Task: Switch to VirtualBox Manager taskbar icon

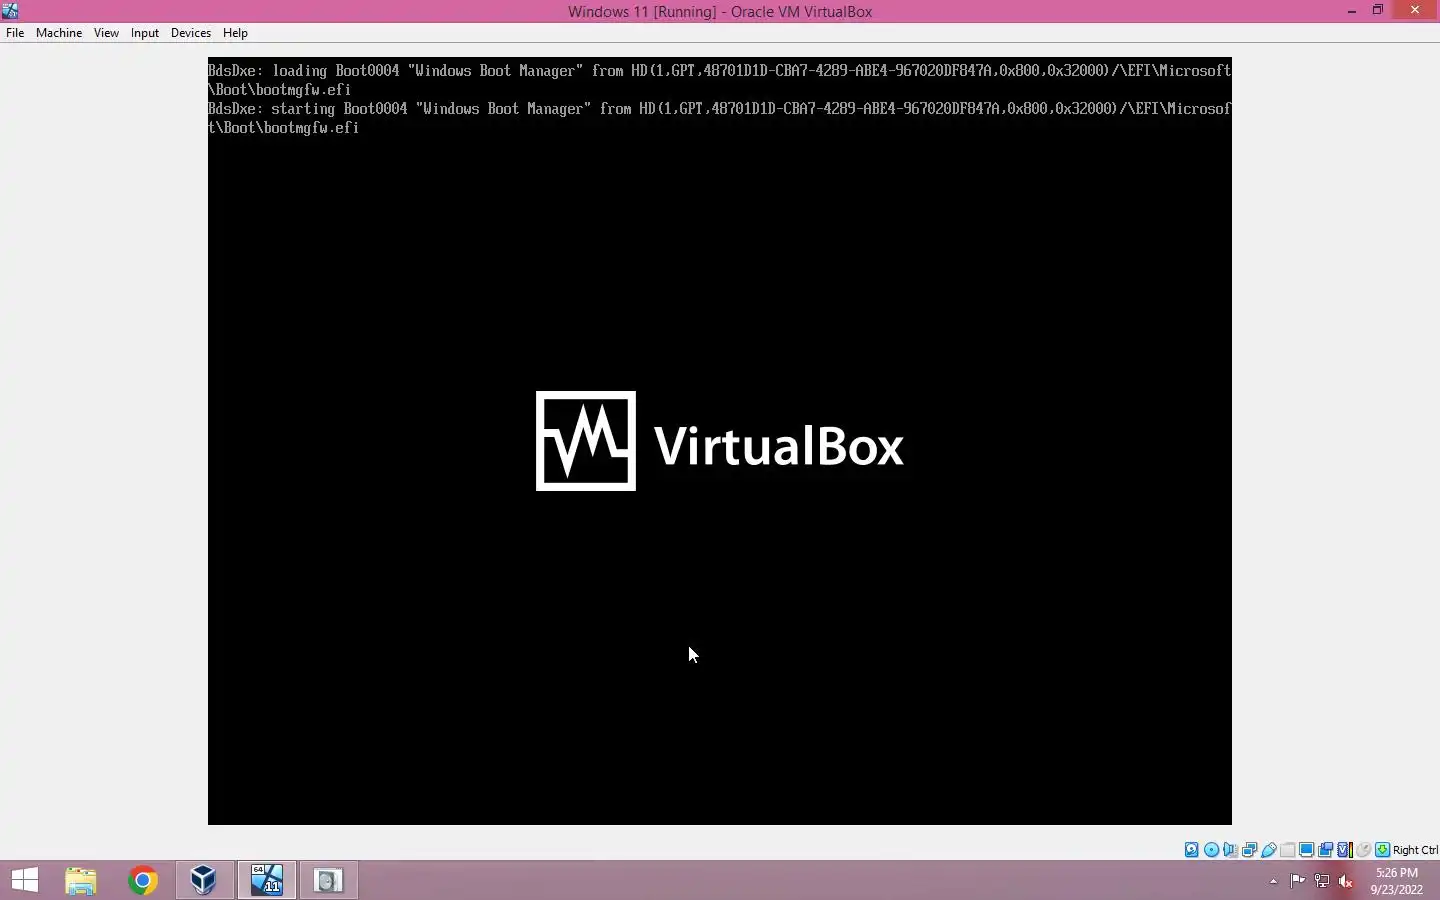Action: click(x=204, y=880)
